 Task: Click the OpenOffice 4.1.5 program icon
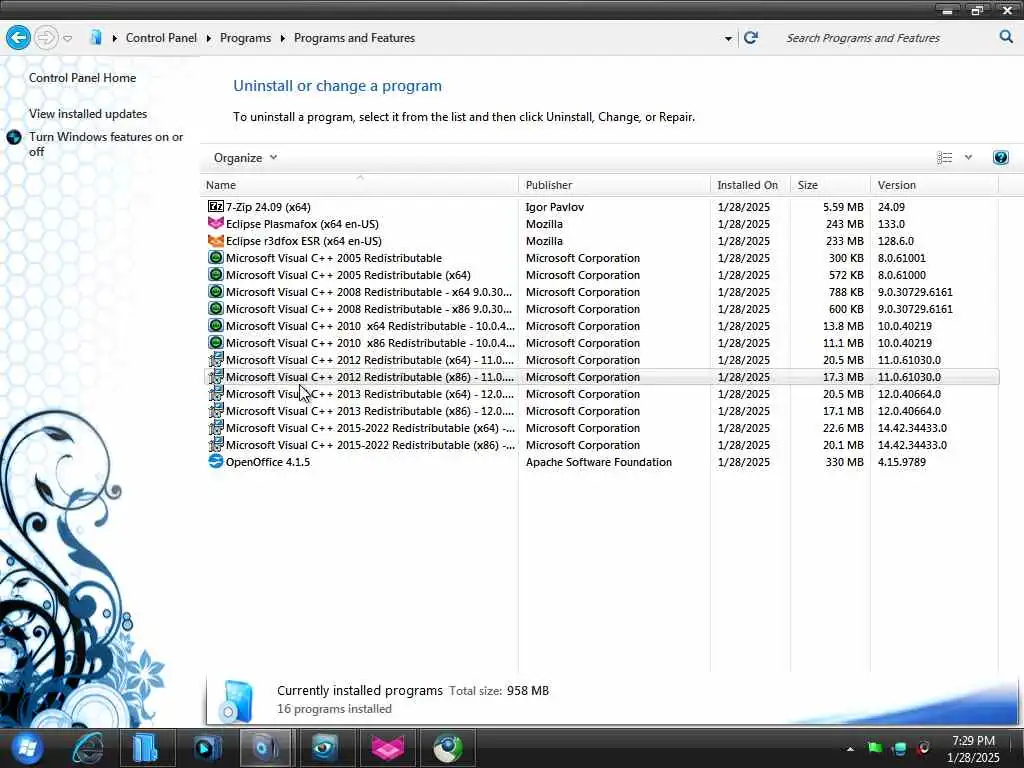[216, 461]
